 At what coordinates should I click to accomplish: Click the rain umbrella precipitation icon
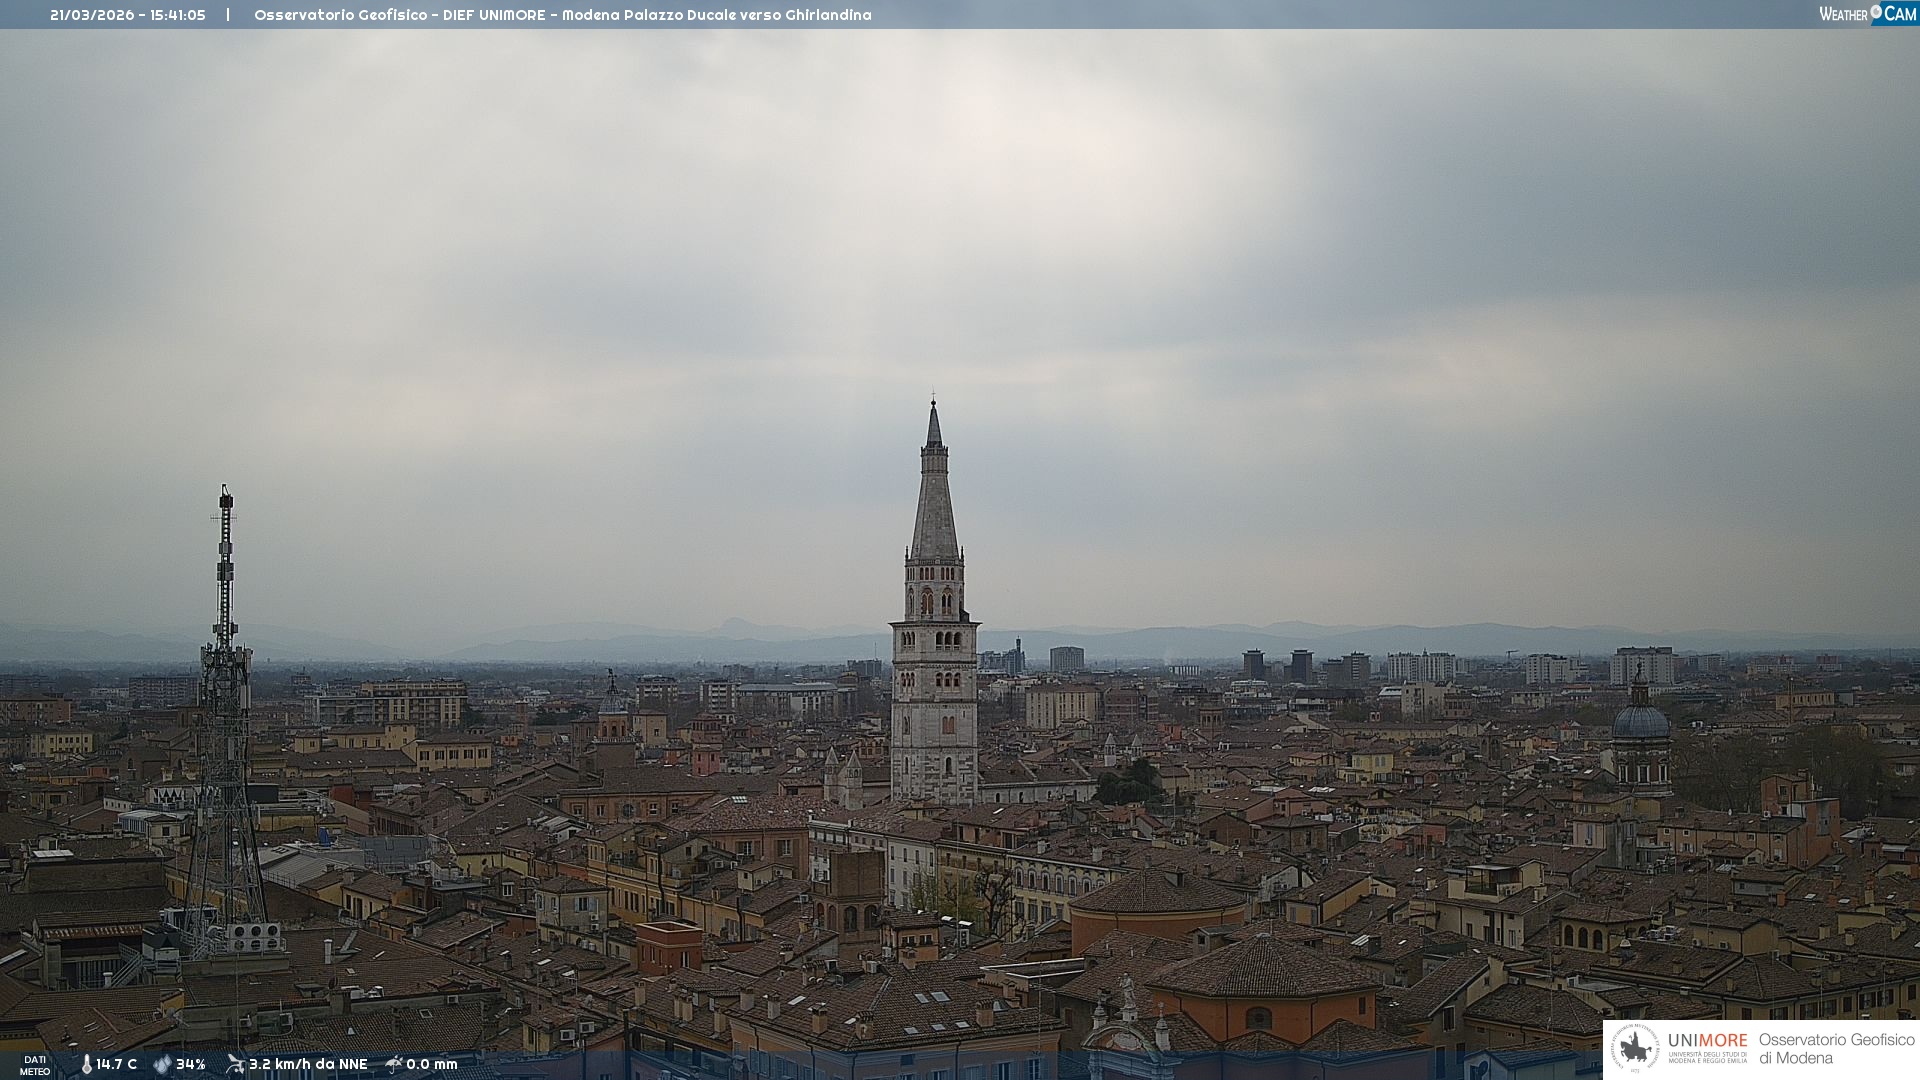click(x=393, y=1064)
